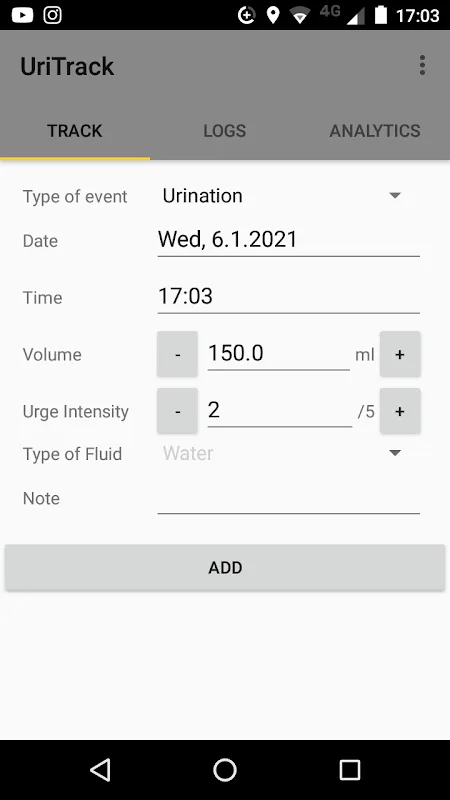
Task: Increase Volume with the plus button
Action: [x=400, y=354]
